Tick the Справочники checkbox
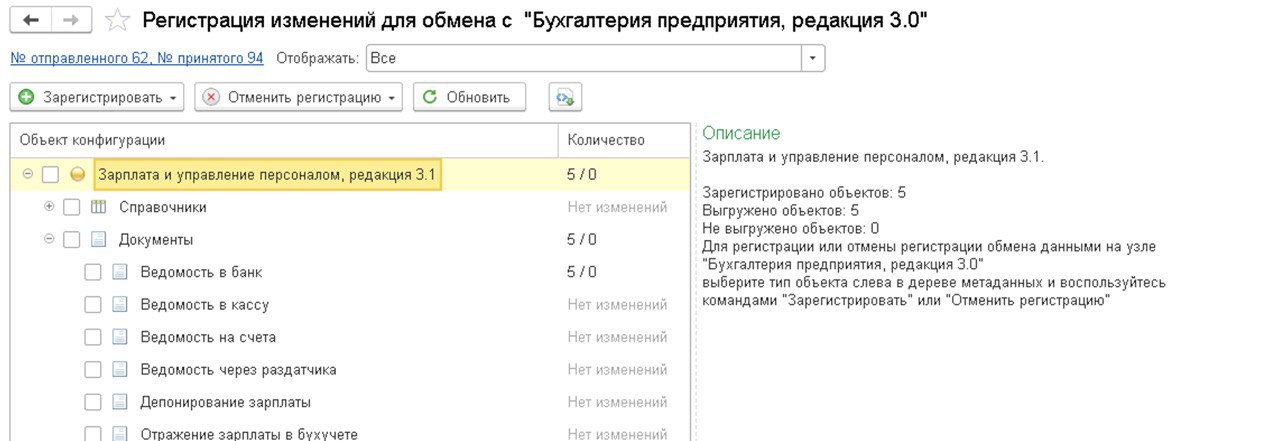 [x=71, y=208]
